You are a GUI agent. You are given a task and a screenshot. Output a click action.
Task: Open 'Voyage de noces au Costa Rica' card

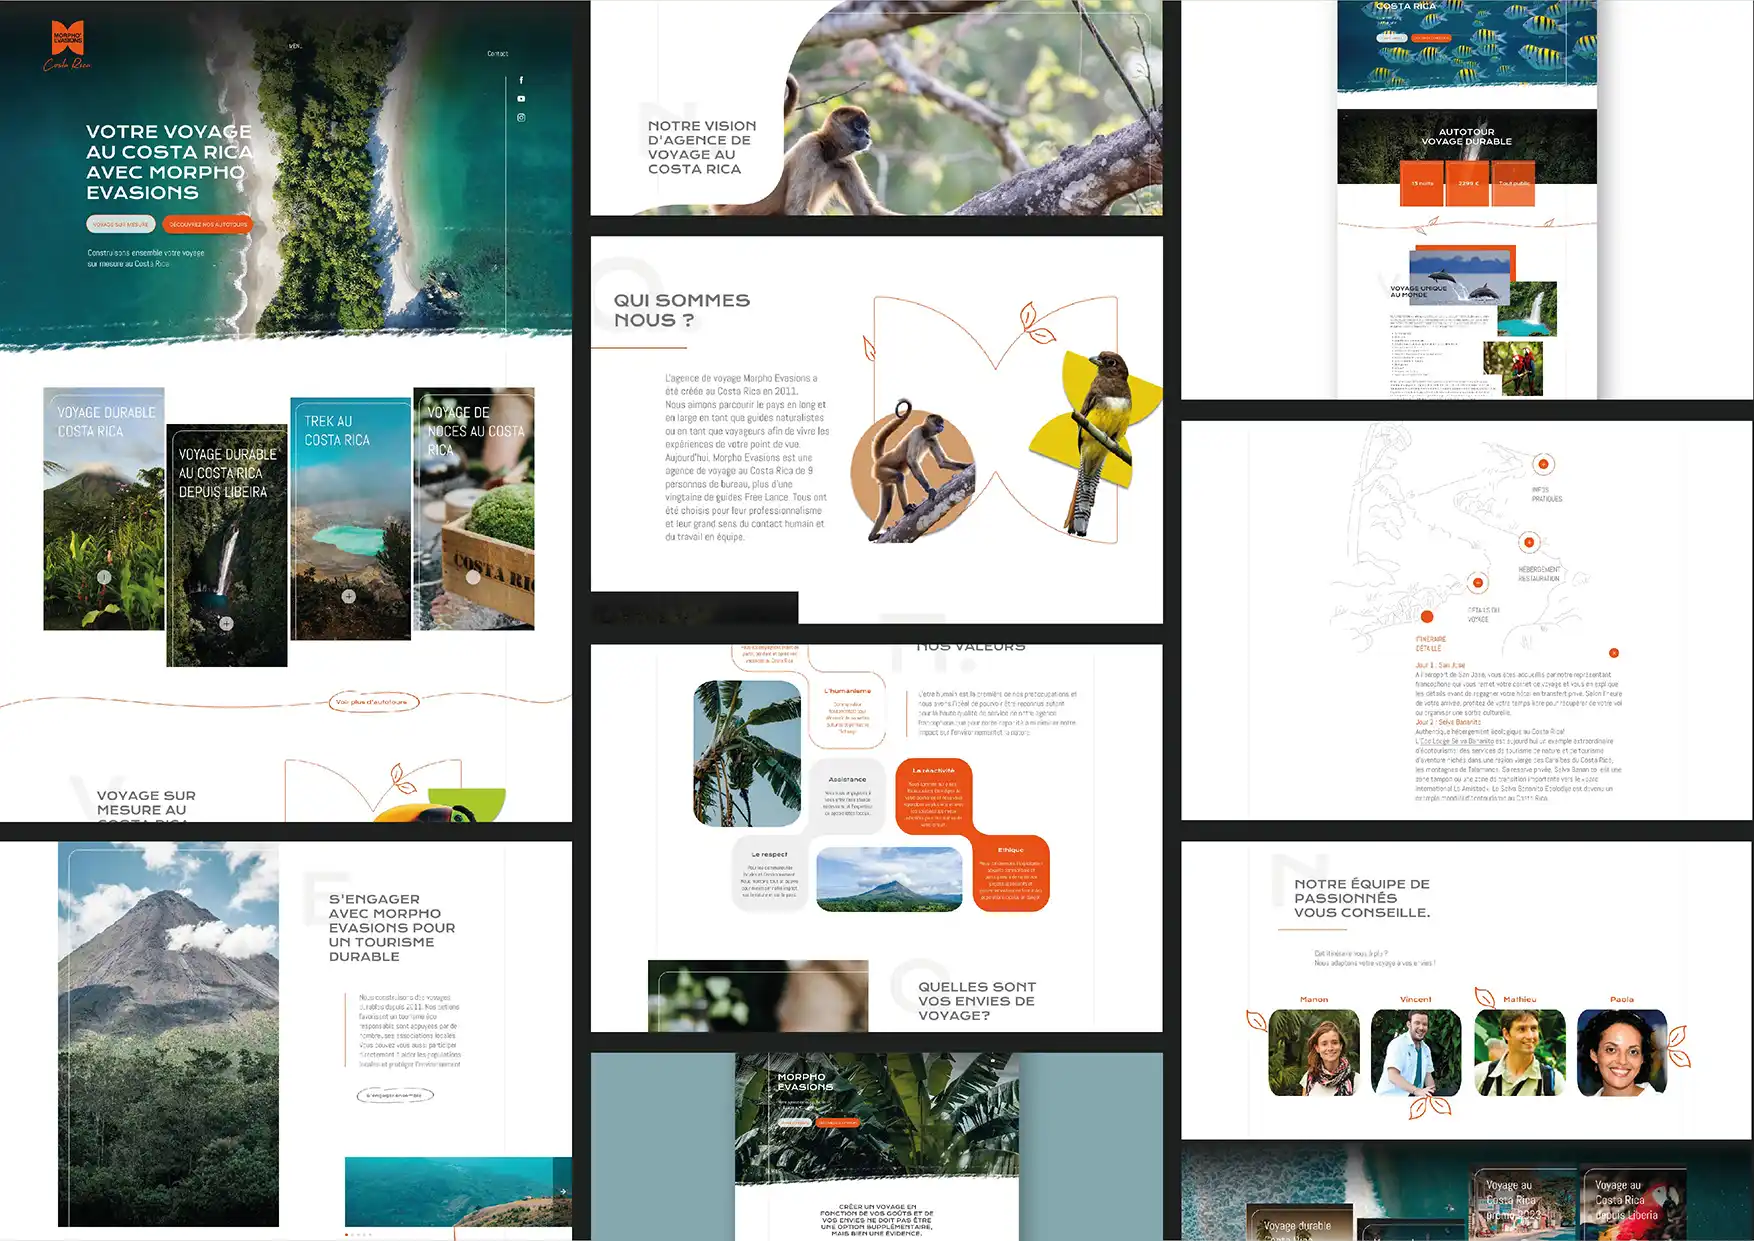474,509
